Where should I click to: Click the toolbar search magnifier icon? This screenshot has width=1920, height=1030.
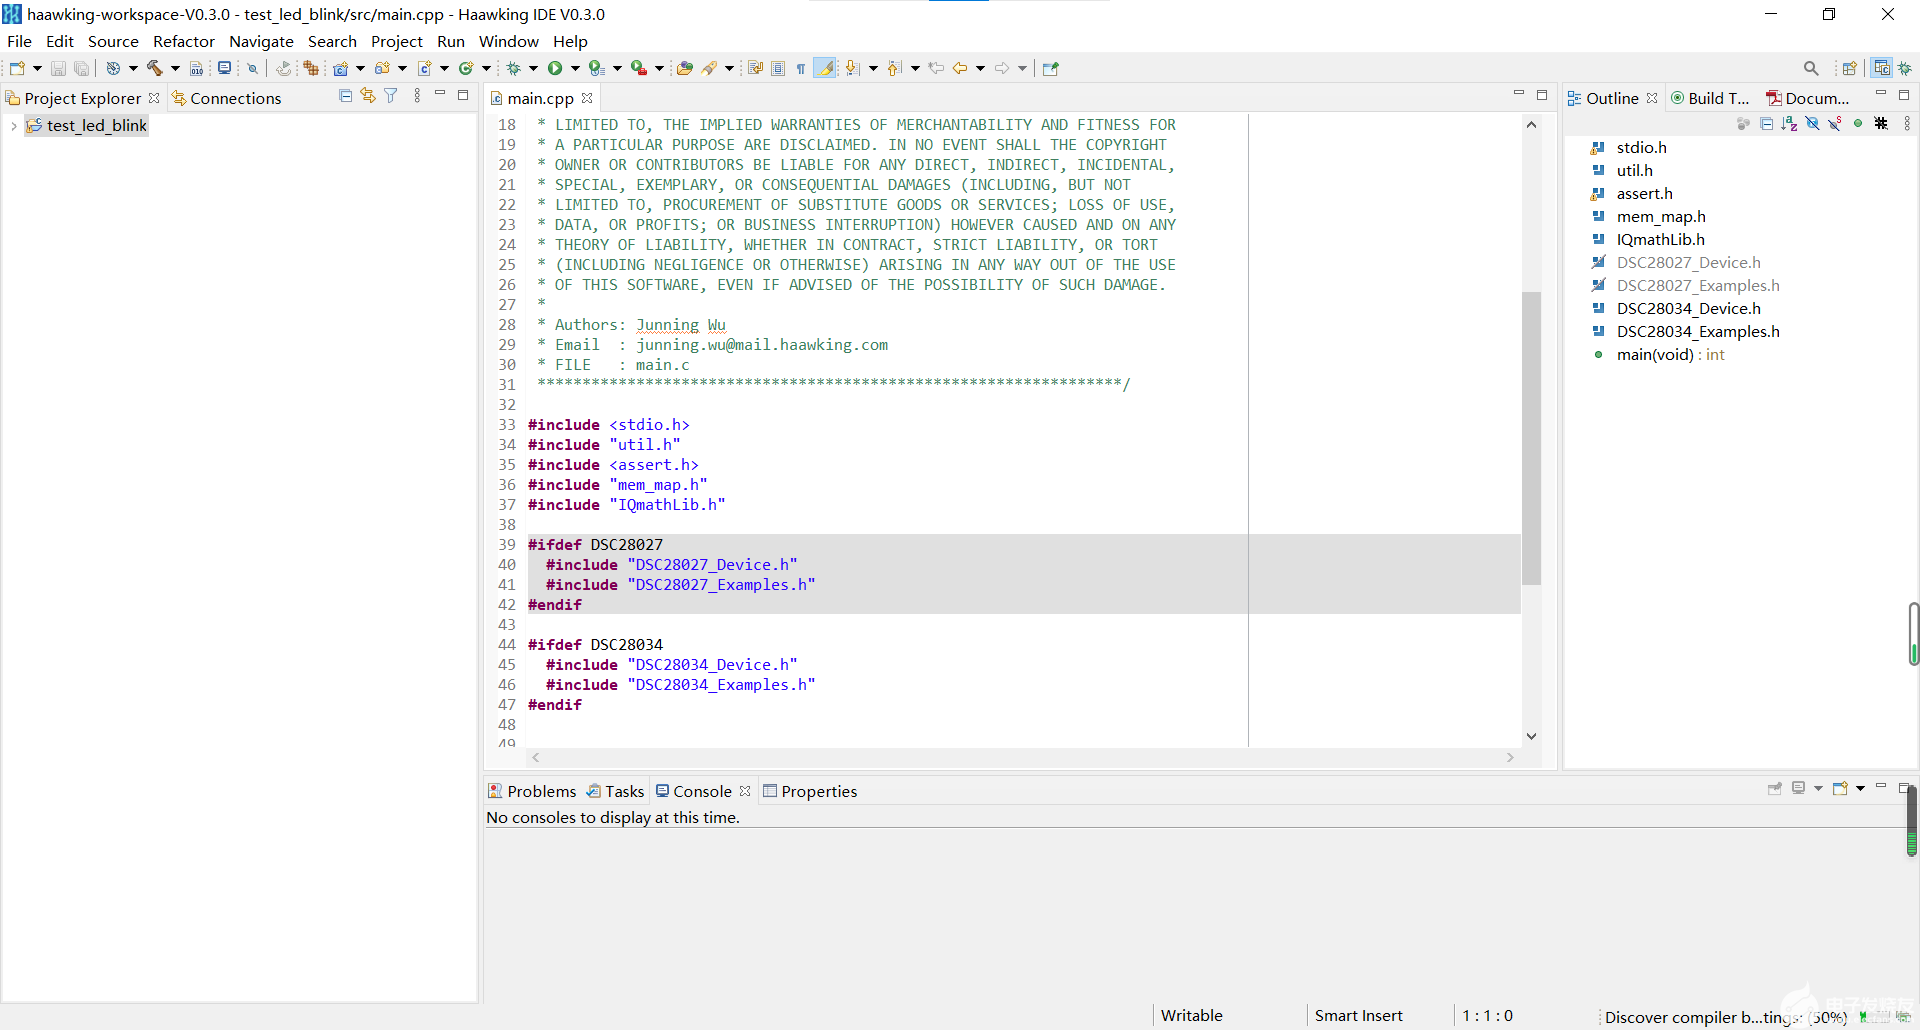[1810, 68]
